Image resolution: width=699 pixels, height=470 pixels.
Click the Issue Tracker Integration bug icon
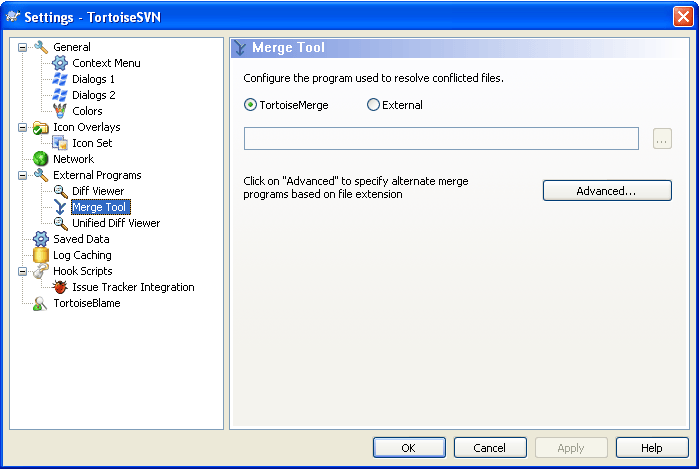click(x=60, y=287)
